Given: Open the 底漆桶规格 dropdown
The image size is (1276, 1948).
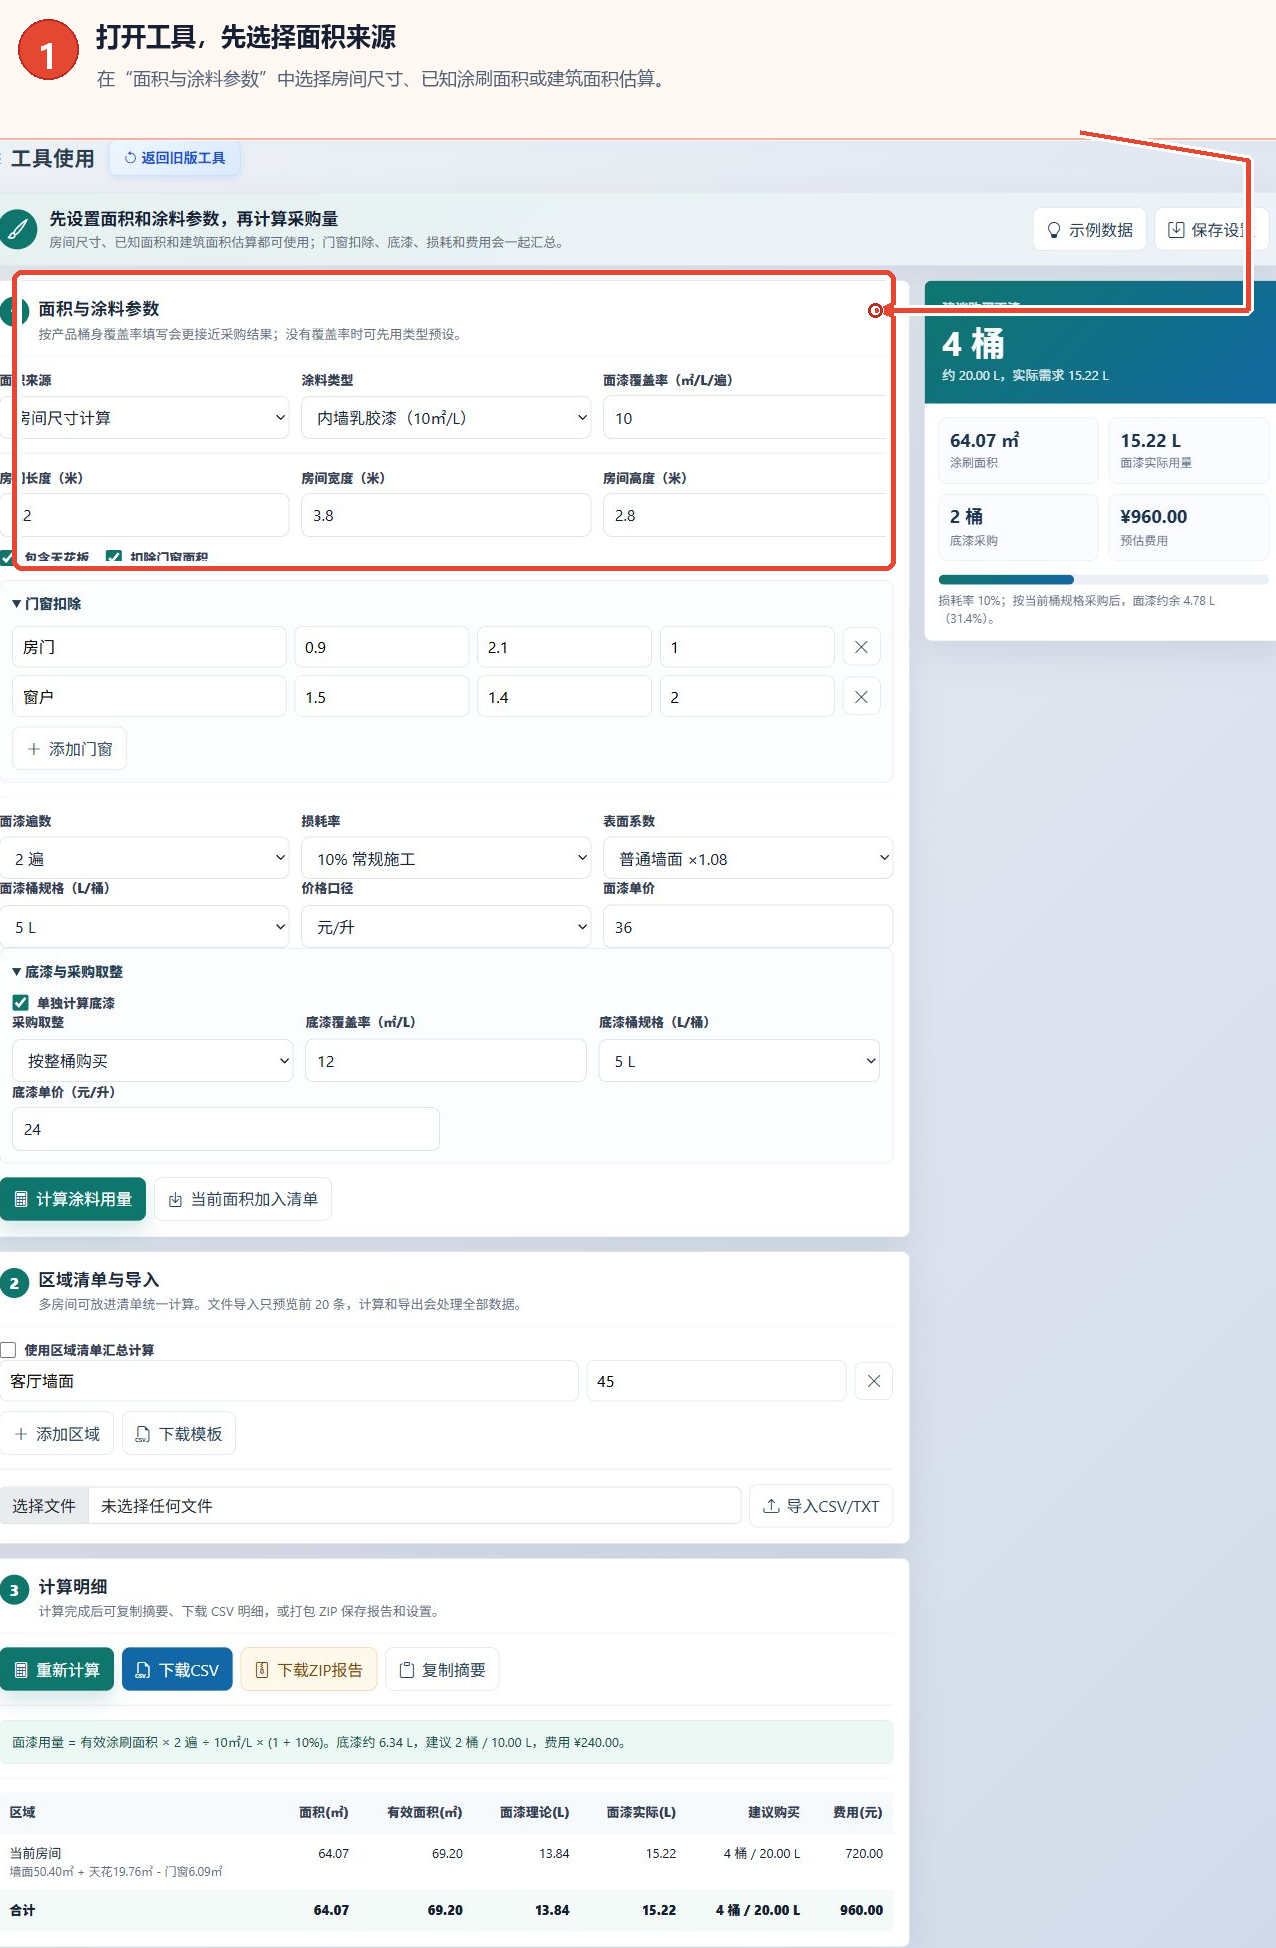Looking at the screenshot, I should click(739, 1061).
